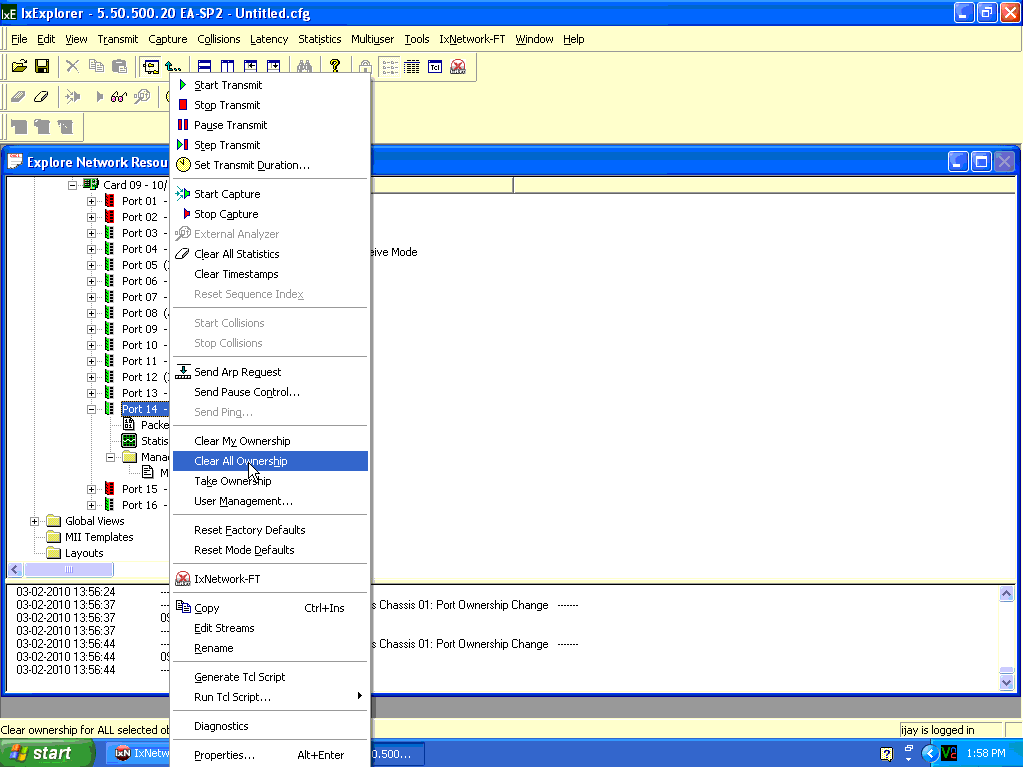Screen dimensions: 1023x767
Task: Launch IxNetwork-FT from the toolbar icon
Action: pyautogui.click(x=458, y=66)
